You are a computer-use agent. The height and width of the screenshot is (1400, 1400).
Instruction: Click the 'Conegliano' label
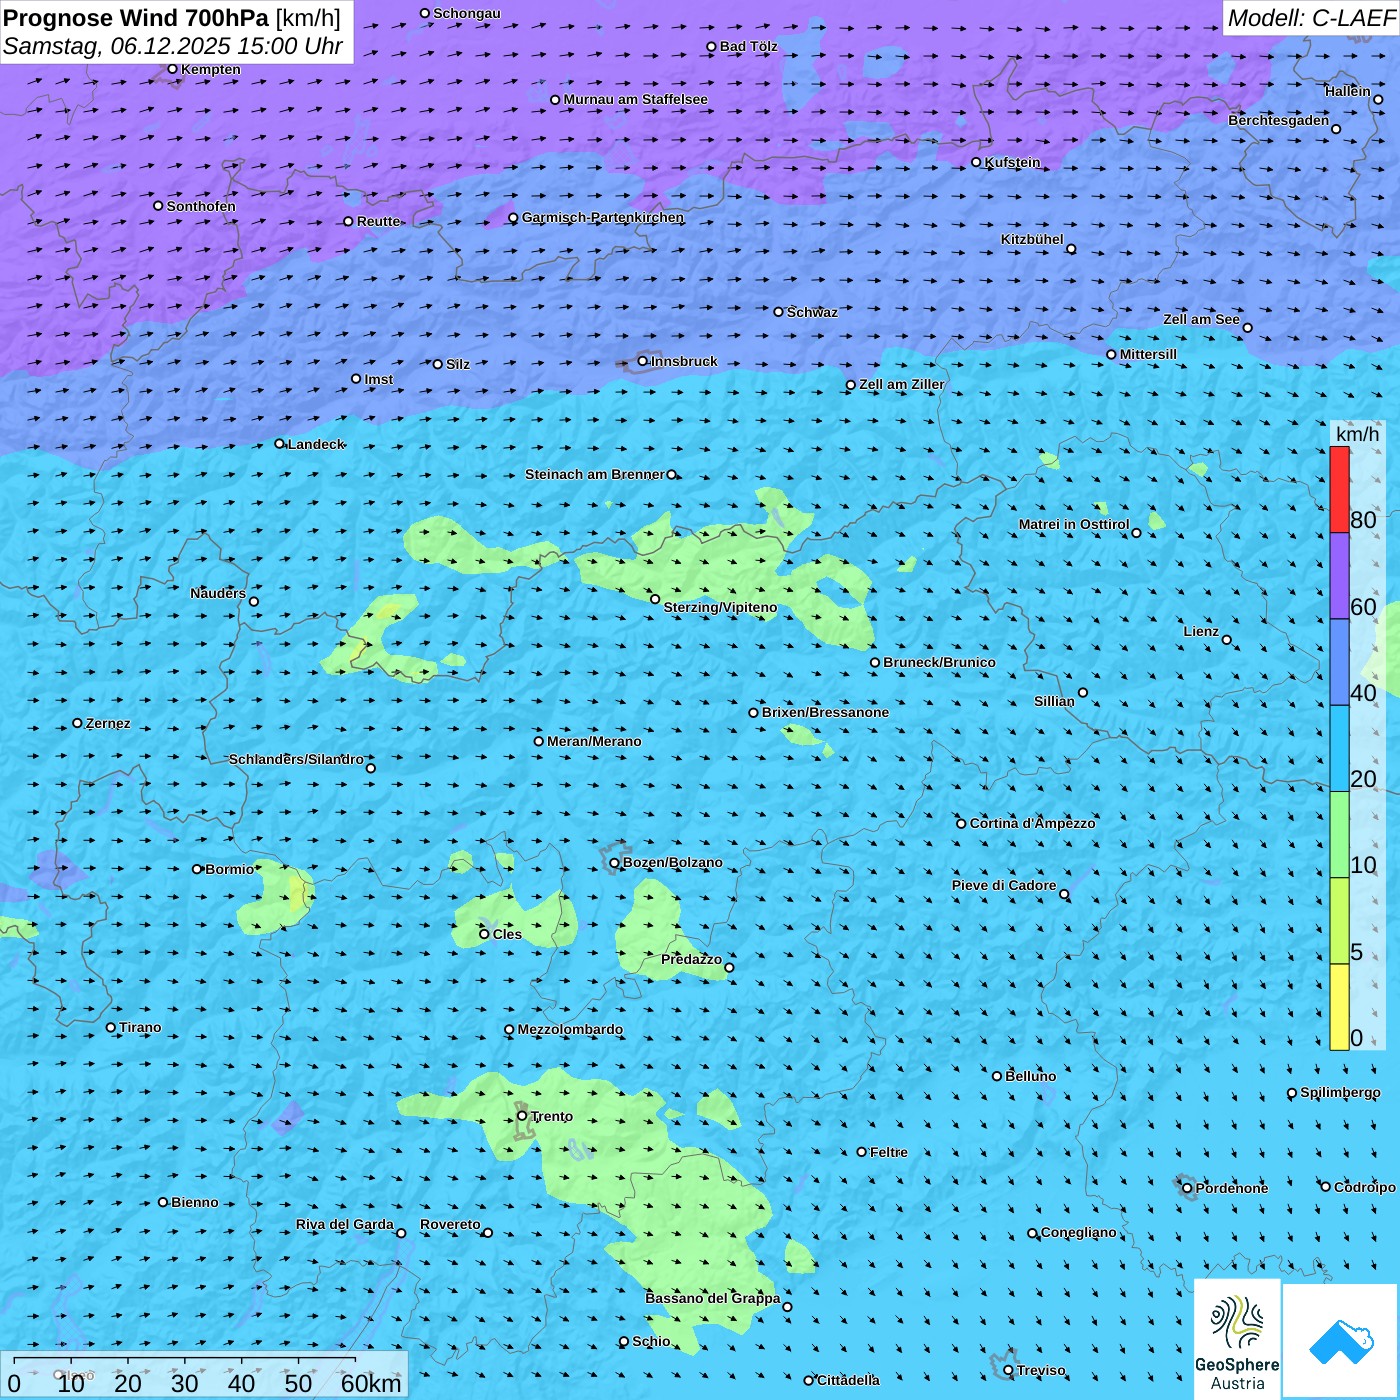point(1078,1232)
